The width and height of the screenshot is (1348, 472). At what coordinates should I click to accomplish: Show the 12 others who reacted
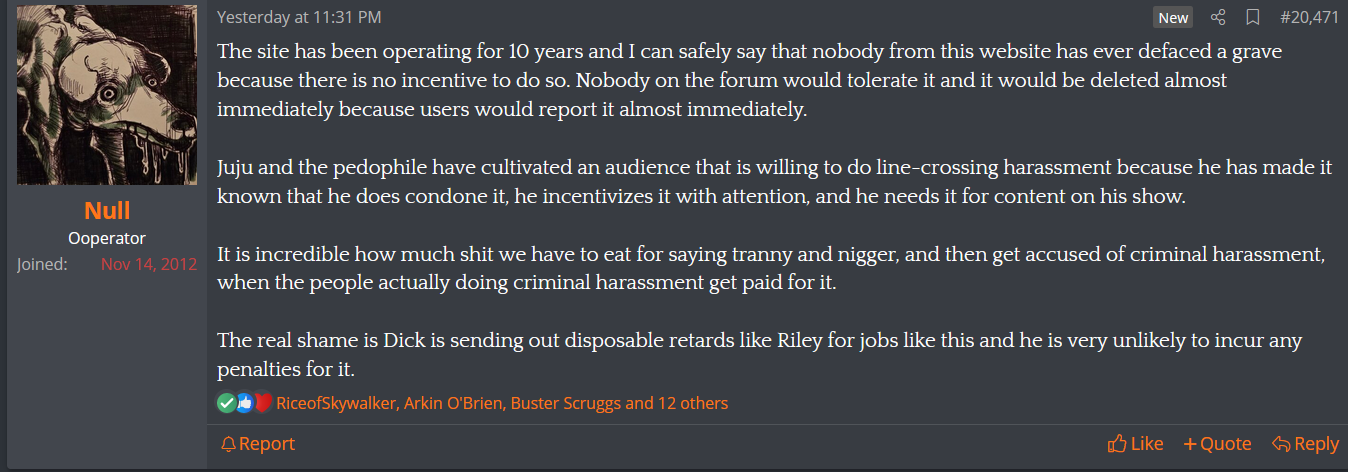click(689, 404)
